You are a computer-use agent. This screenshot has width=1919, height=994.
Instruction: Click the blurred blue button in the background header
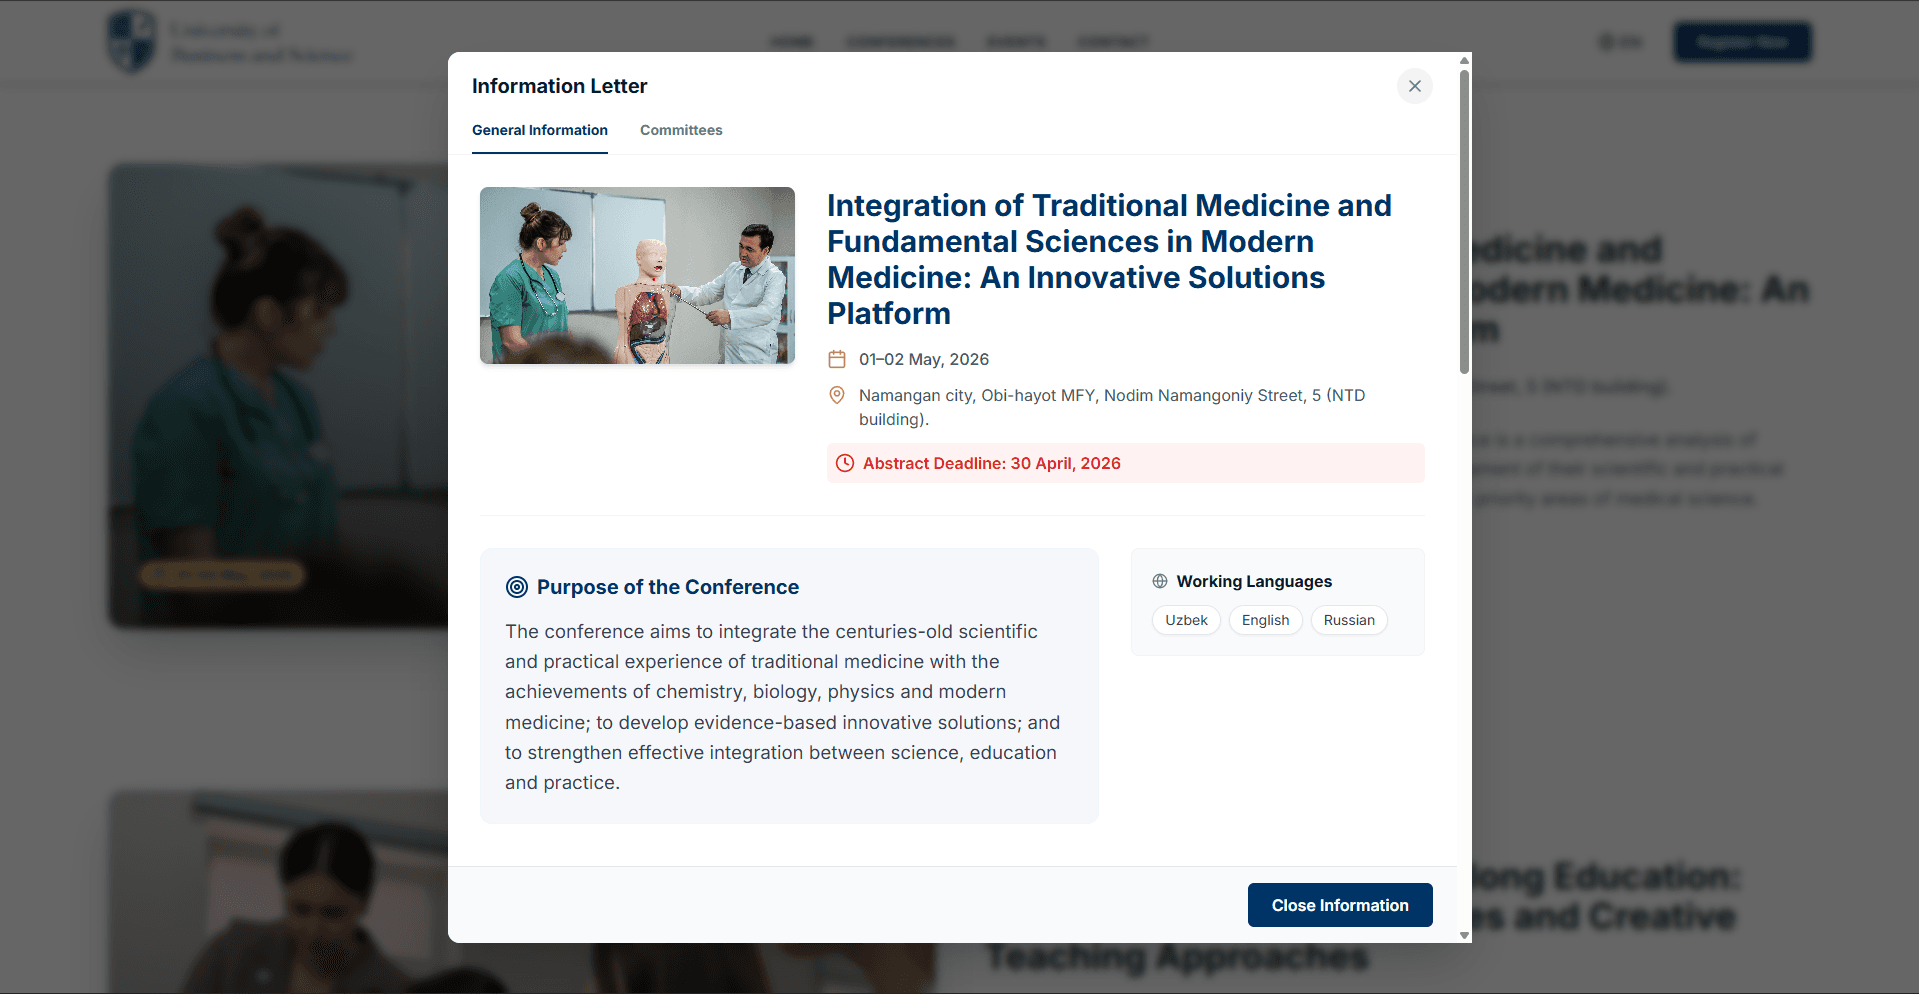pyautogui.click(x=1742, y=42)
